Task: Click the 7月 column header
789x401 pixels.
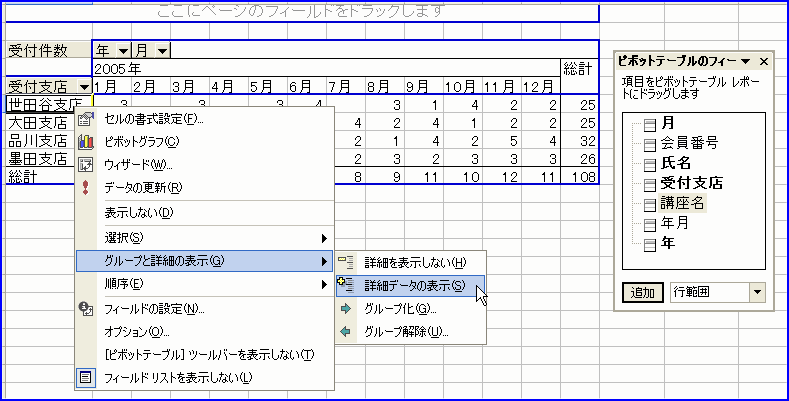Action: point(346,87)
